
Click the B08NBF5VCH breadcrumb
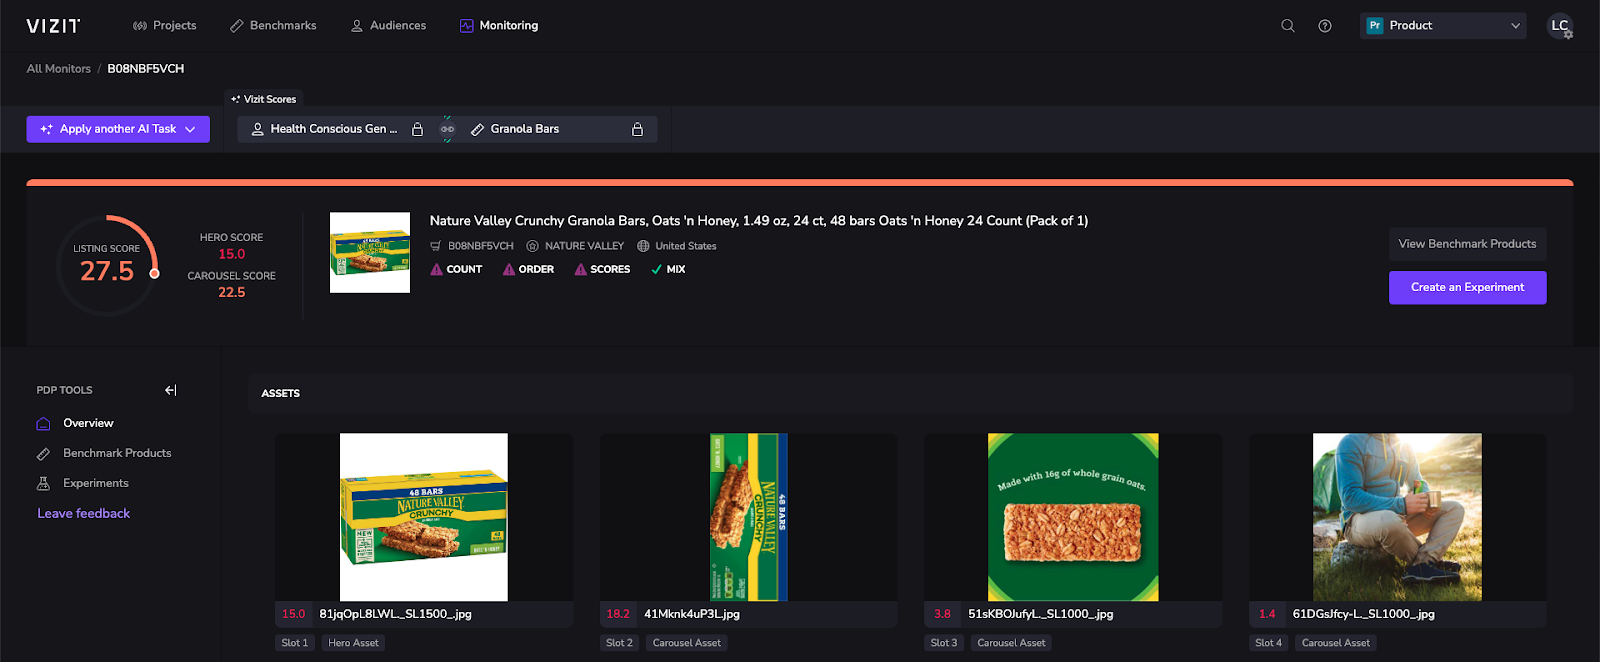click(x=146, y=69)
